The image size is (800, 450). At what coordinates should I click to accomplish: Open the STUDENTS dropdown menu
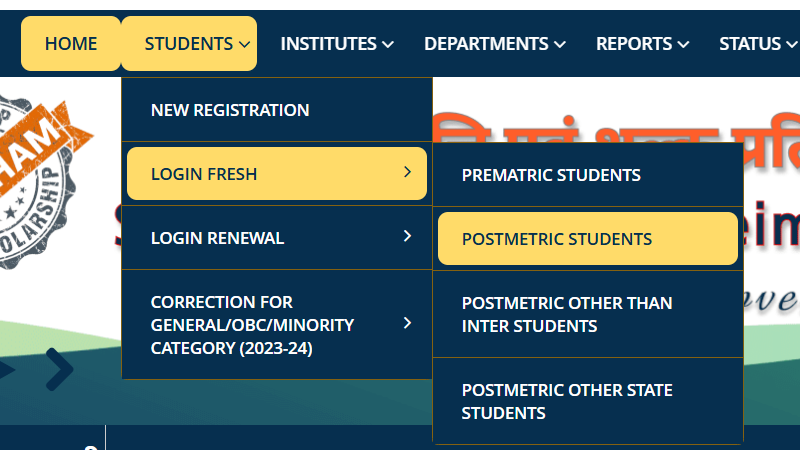pyautogui.click(x=189, y=44)
